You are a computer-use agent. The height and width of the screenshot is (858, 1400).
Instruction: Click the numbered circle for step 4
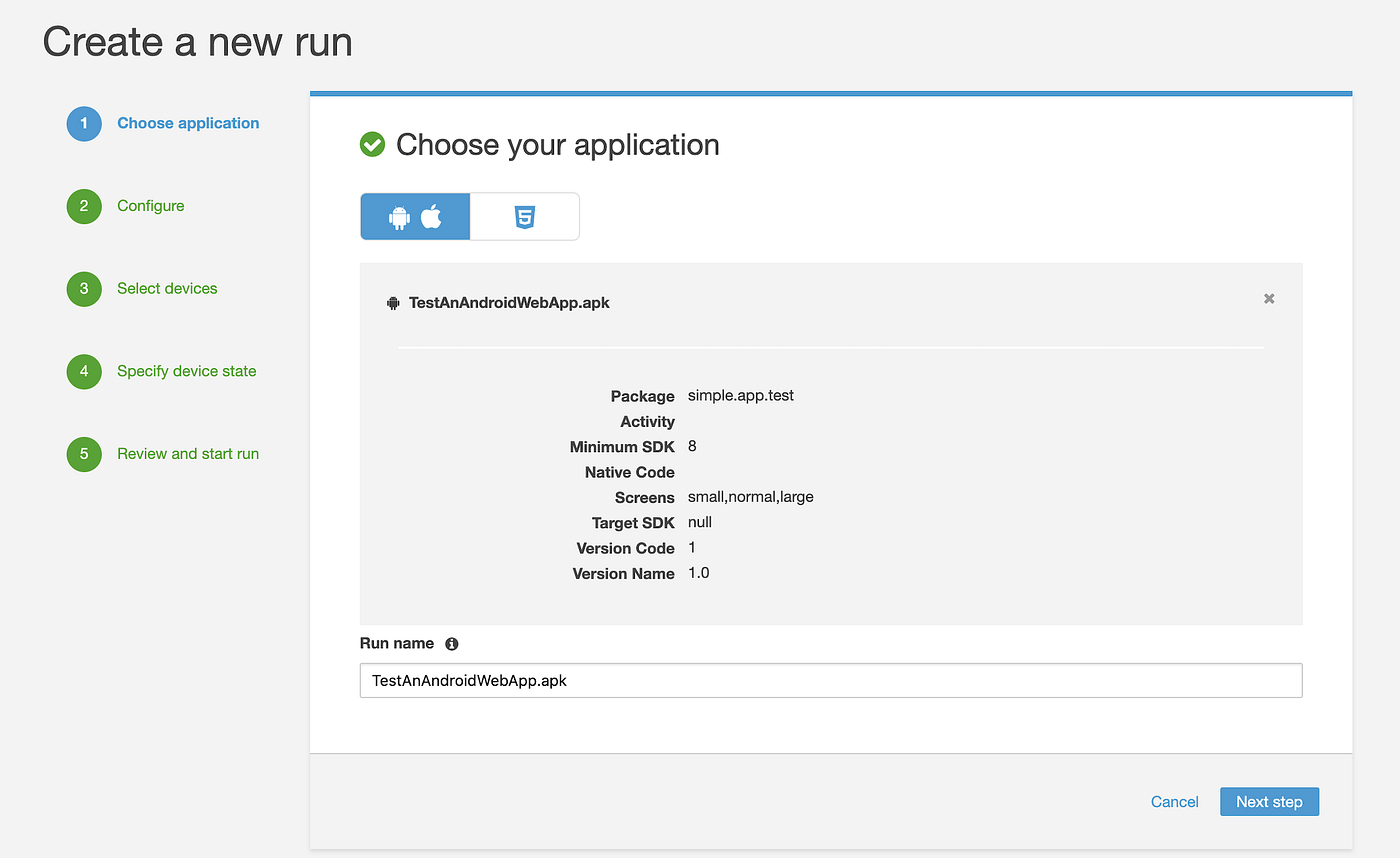(84, 371)
